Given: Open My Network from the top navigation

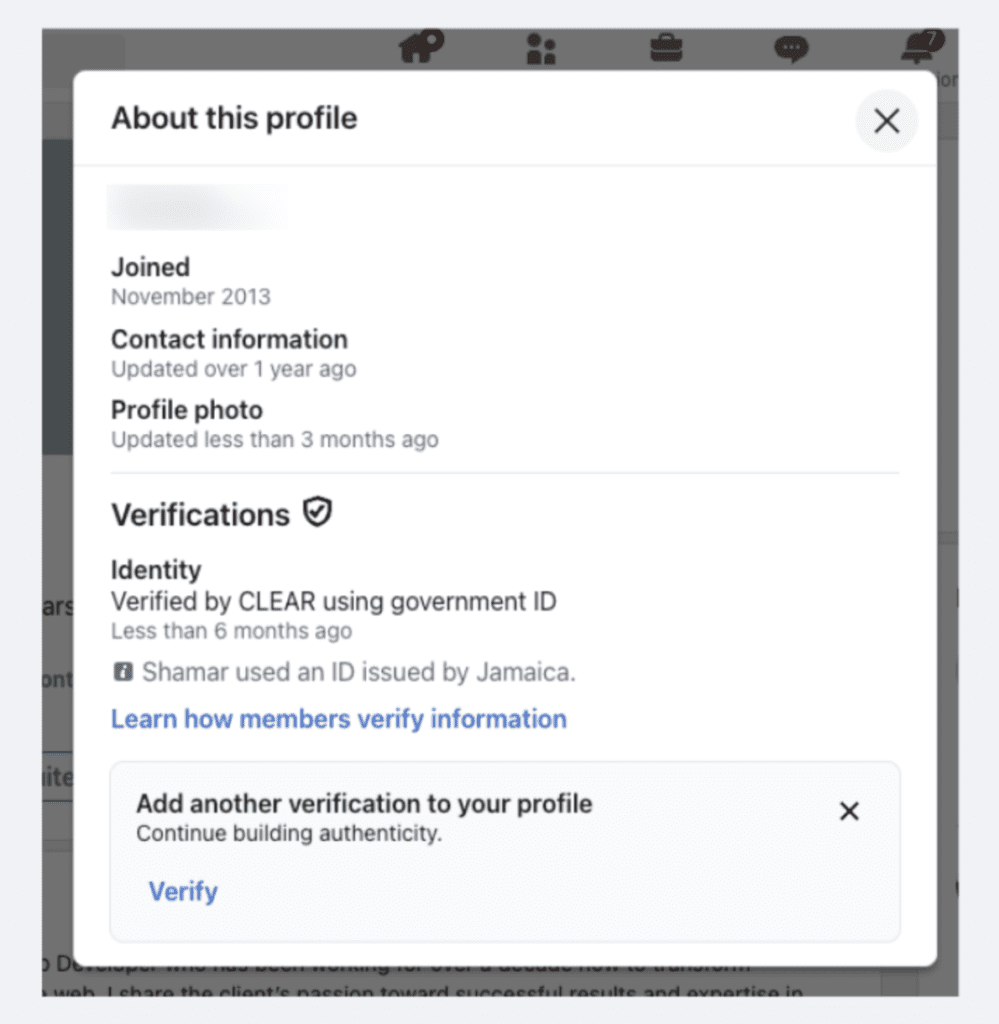Looking at the screenshot, I should pos(541,48).
